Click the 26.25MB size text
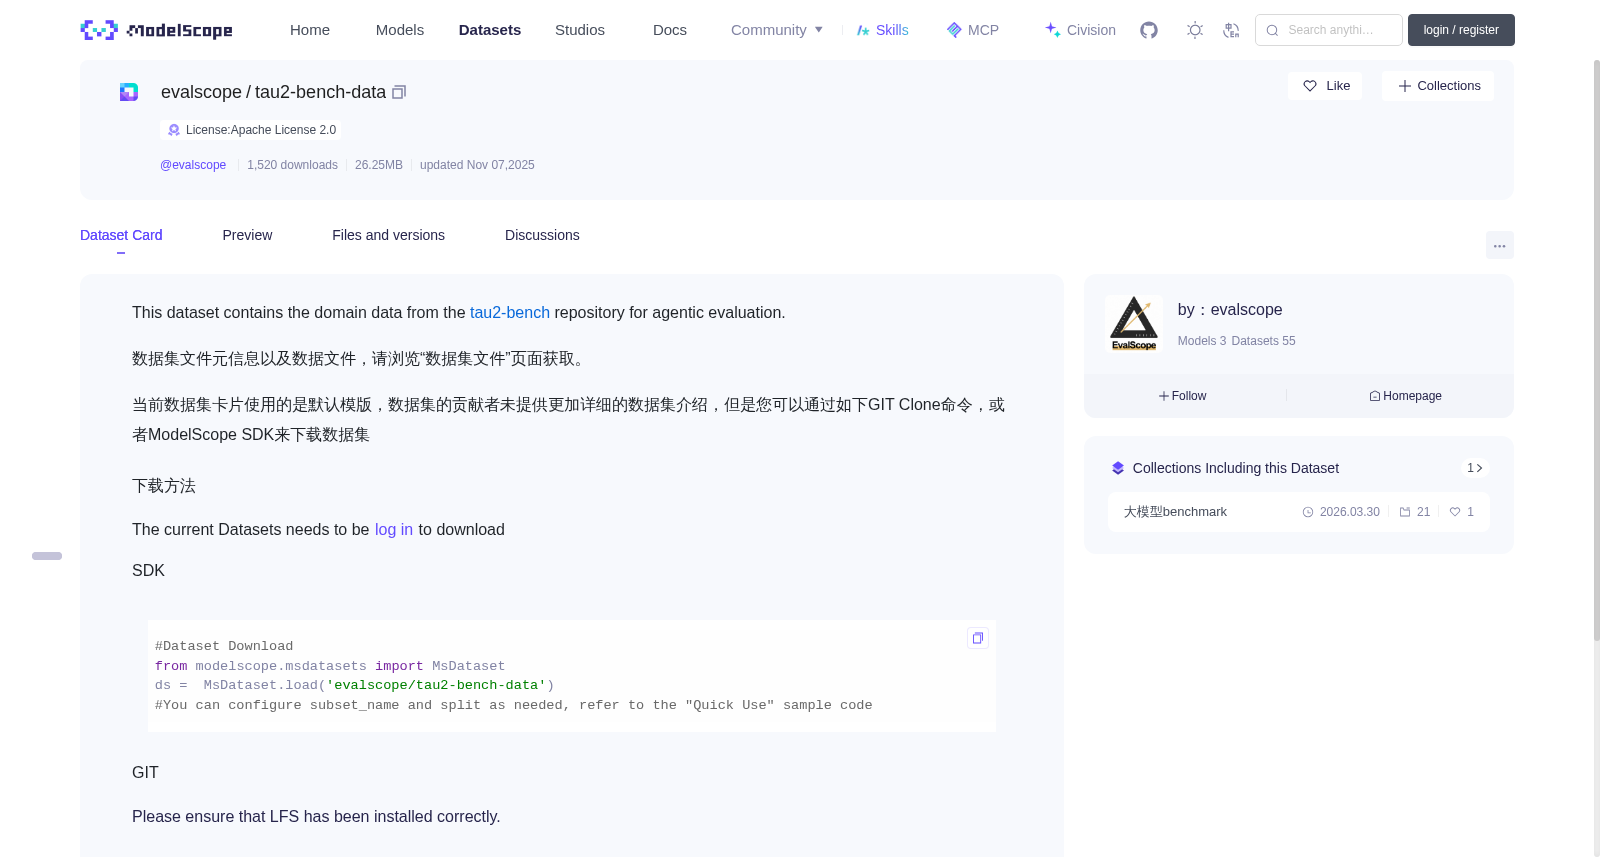The height and width of the screenshot is (857, 1600). [x=379, y=165]
